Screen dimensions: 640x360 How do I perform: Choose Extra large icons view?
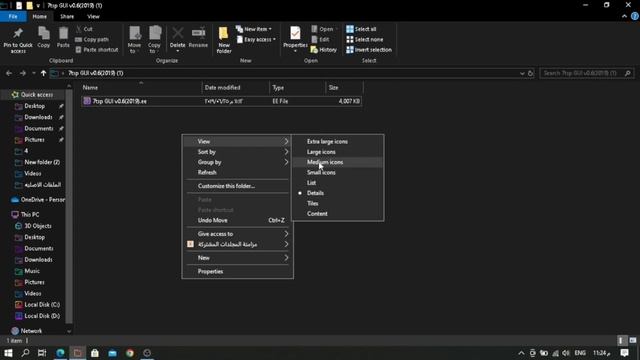tap(338, 142)
